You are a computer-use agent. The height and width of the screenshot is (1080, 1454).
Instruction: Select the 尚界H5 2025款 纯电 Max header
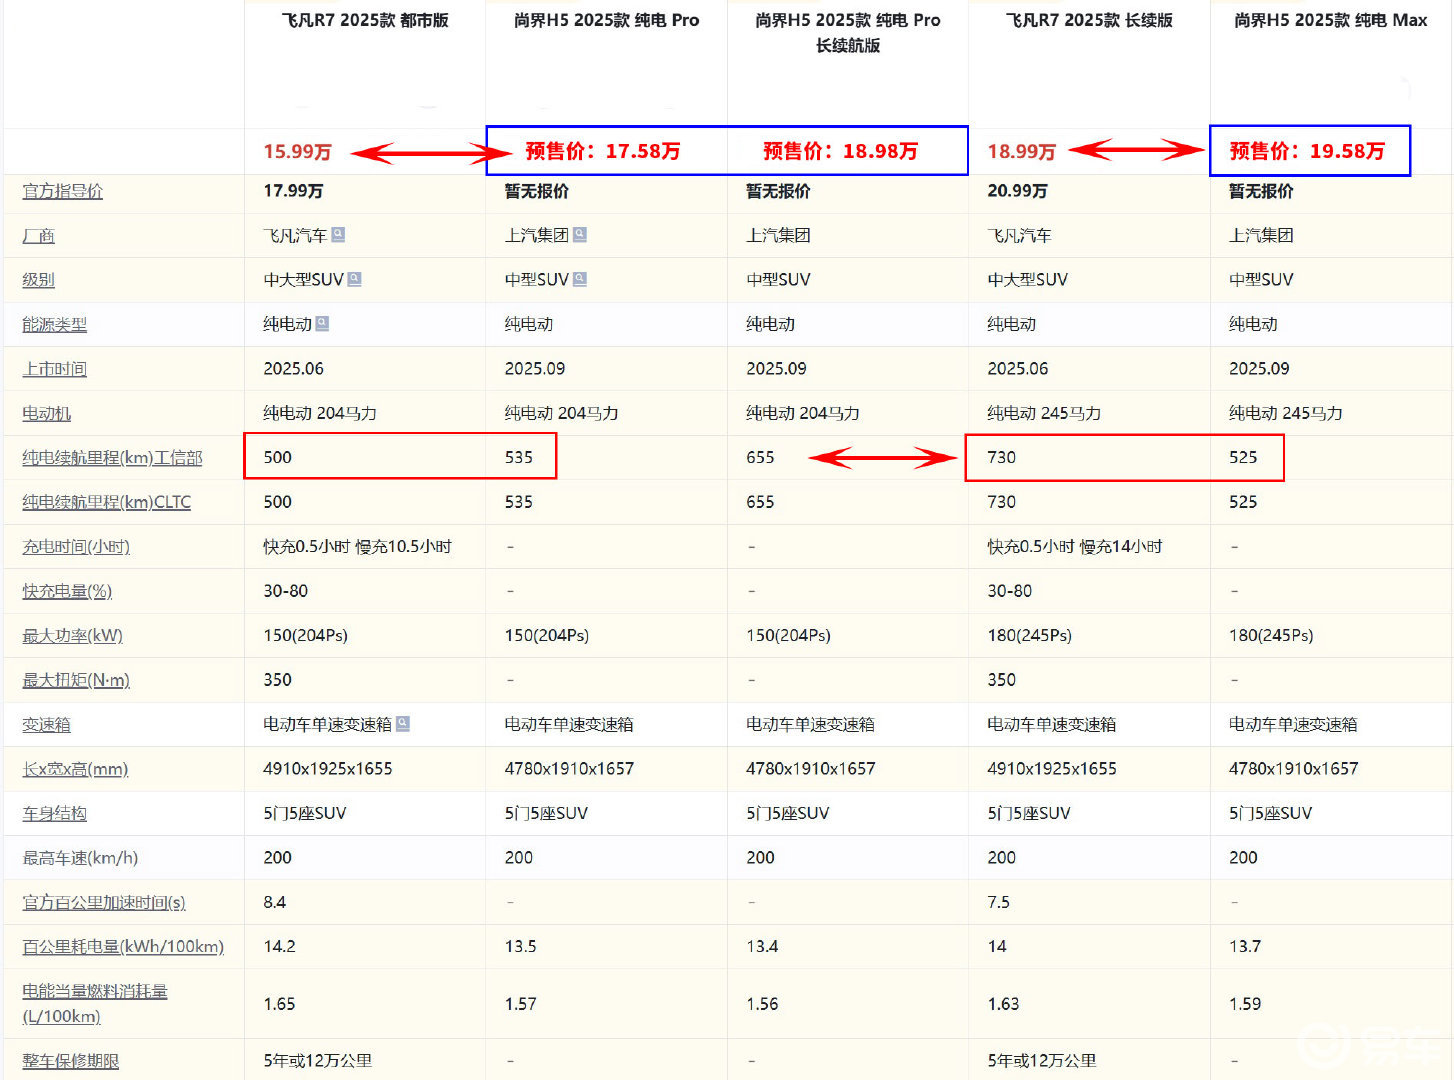click(x=1330, y=20)
